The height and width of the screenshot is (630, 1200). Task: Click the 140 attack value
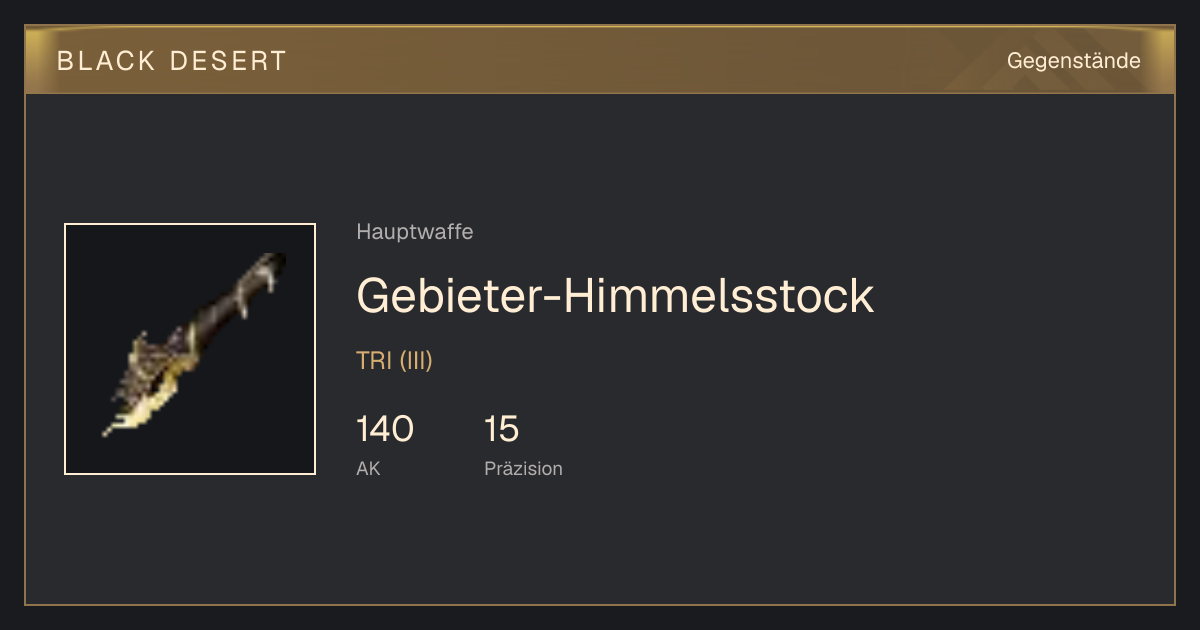coord(385,429)
